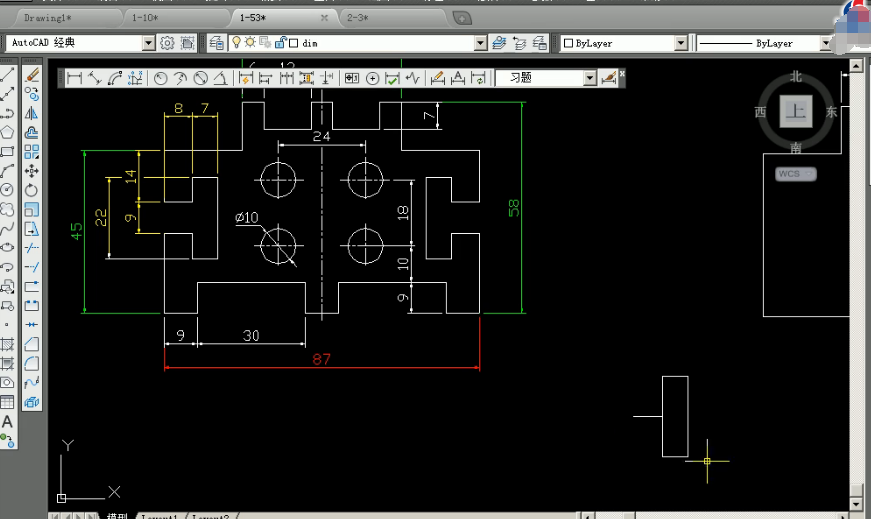
Task: Select the Move tool
Action: pos(32,171)
